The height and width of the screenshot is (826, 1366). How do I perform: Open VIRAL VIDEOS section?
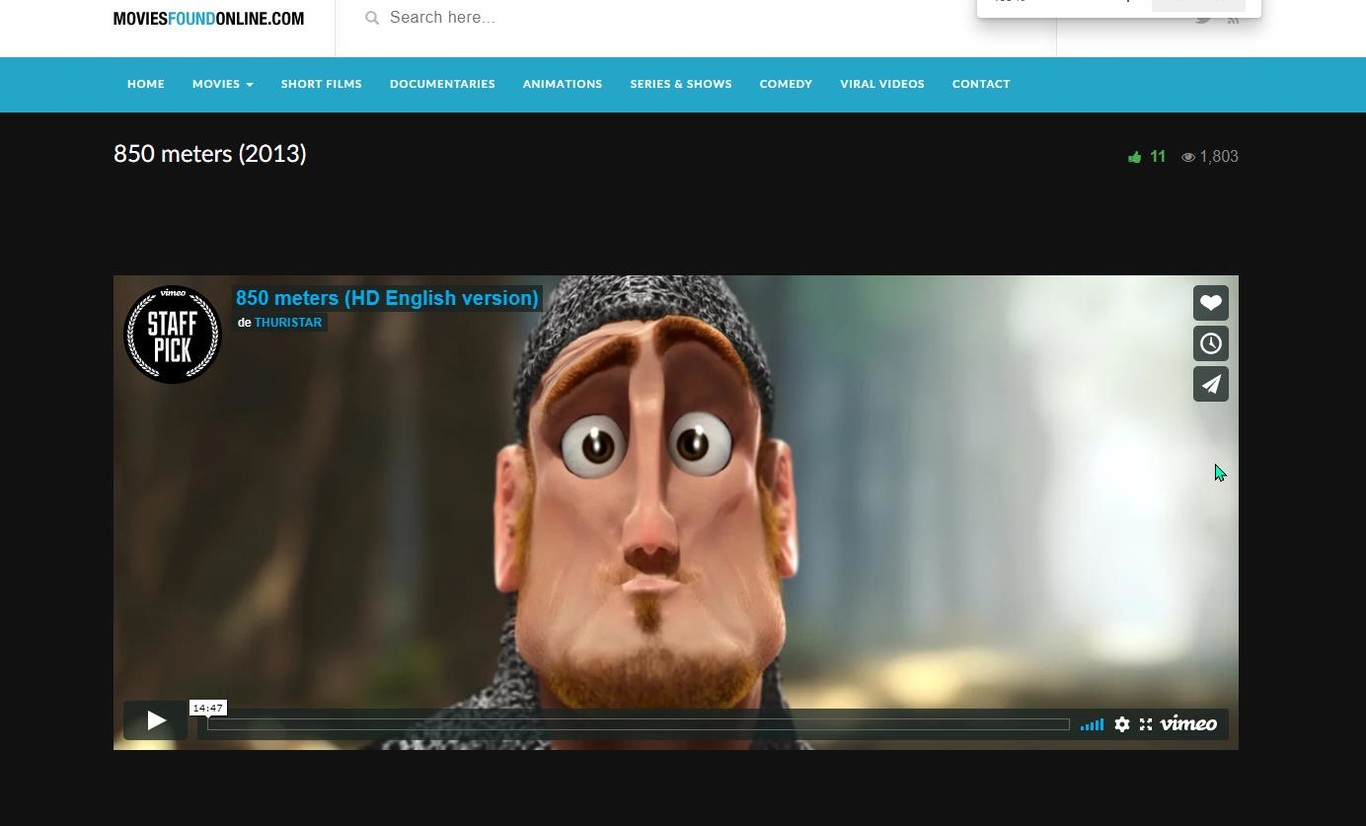[x=882, y=84]
